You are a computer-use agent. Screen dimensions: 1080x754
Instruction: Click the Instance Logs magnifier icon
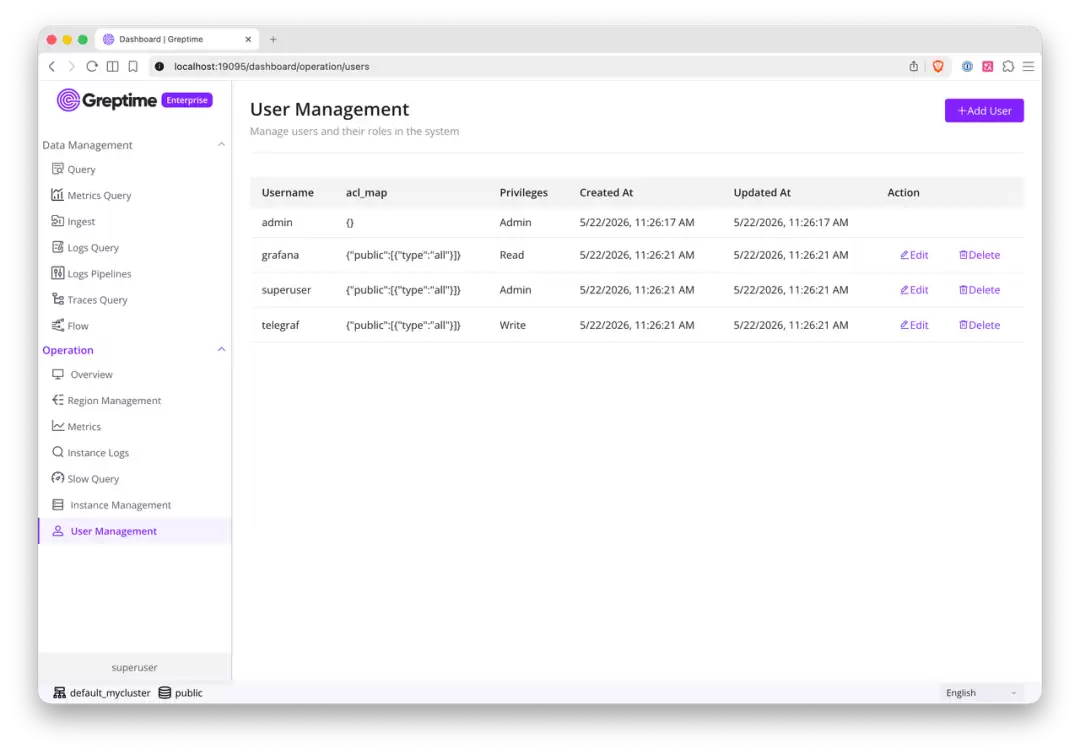58,452
